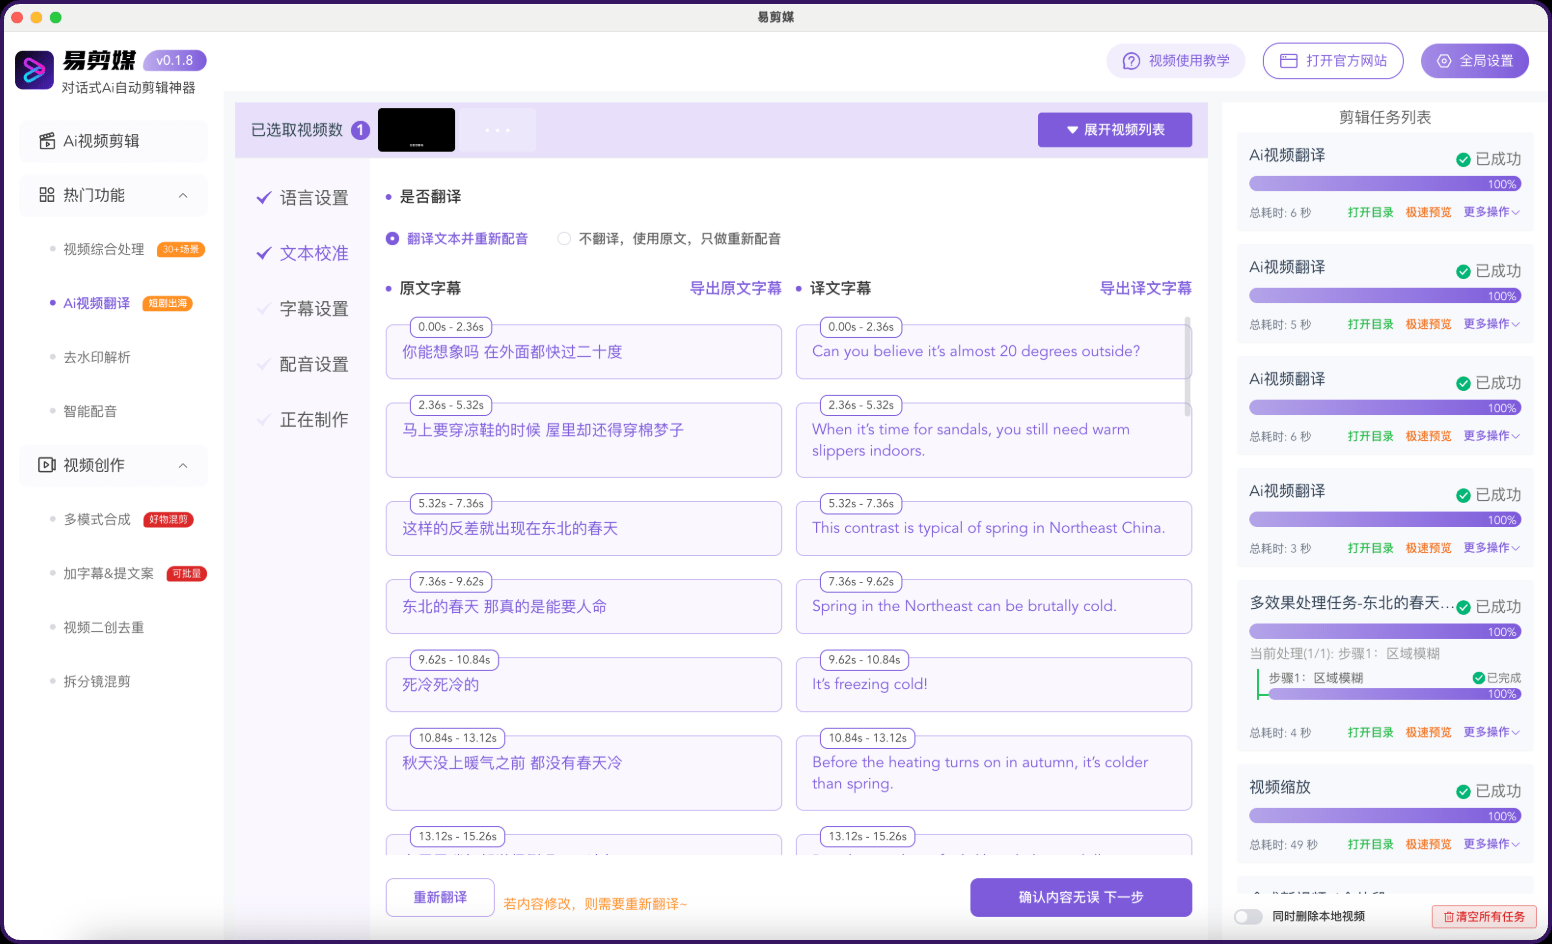1552x944 pixels.
Task: Click the selected video thumbnail
Action: (x=416, y=129)
